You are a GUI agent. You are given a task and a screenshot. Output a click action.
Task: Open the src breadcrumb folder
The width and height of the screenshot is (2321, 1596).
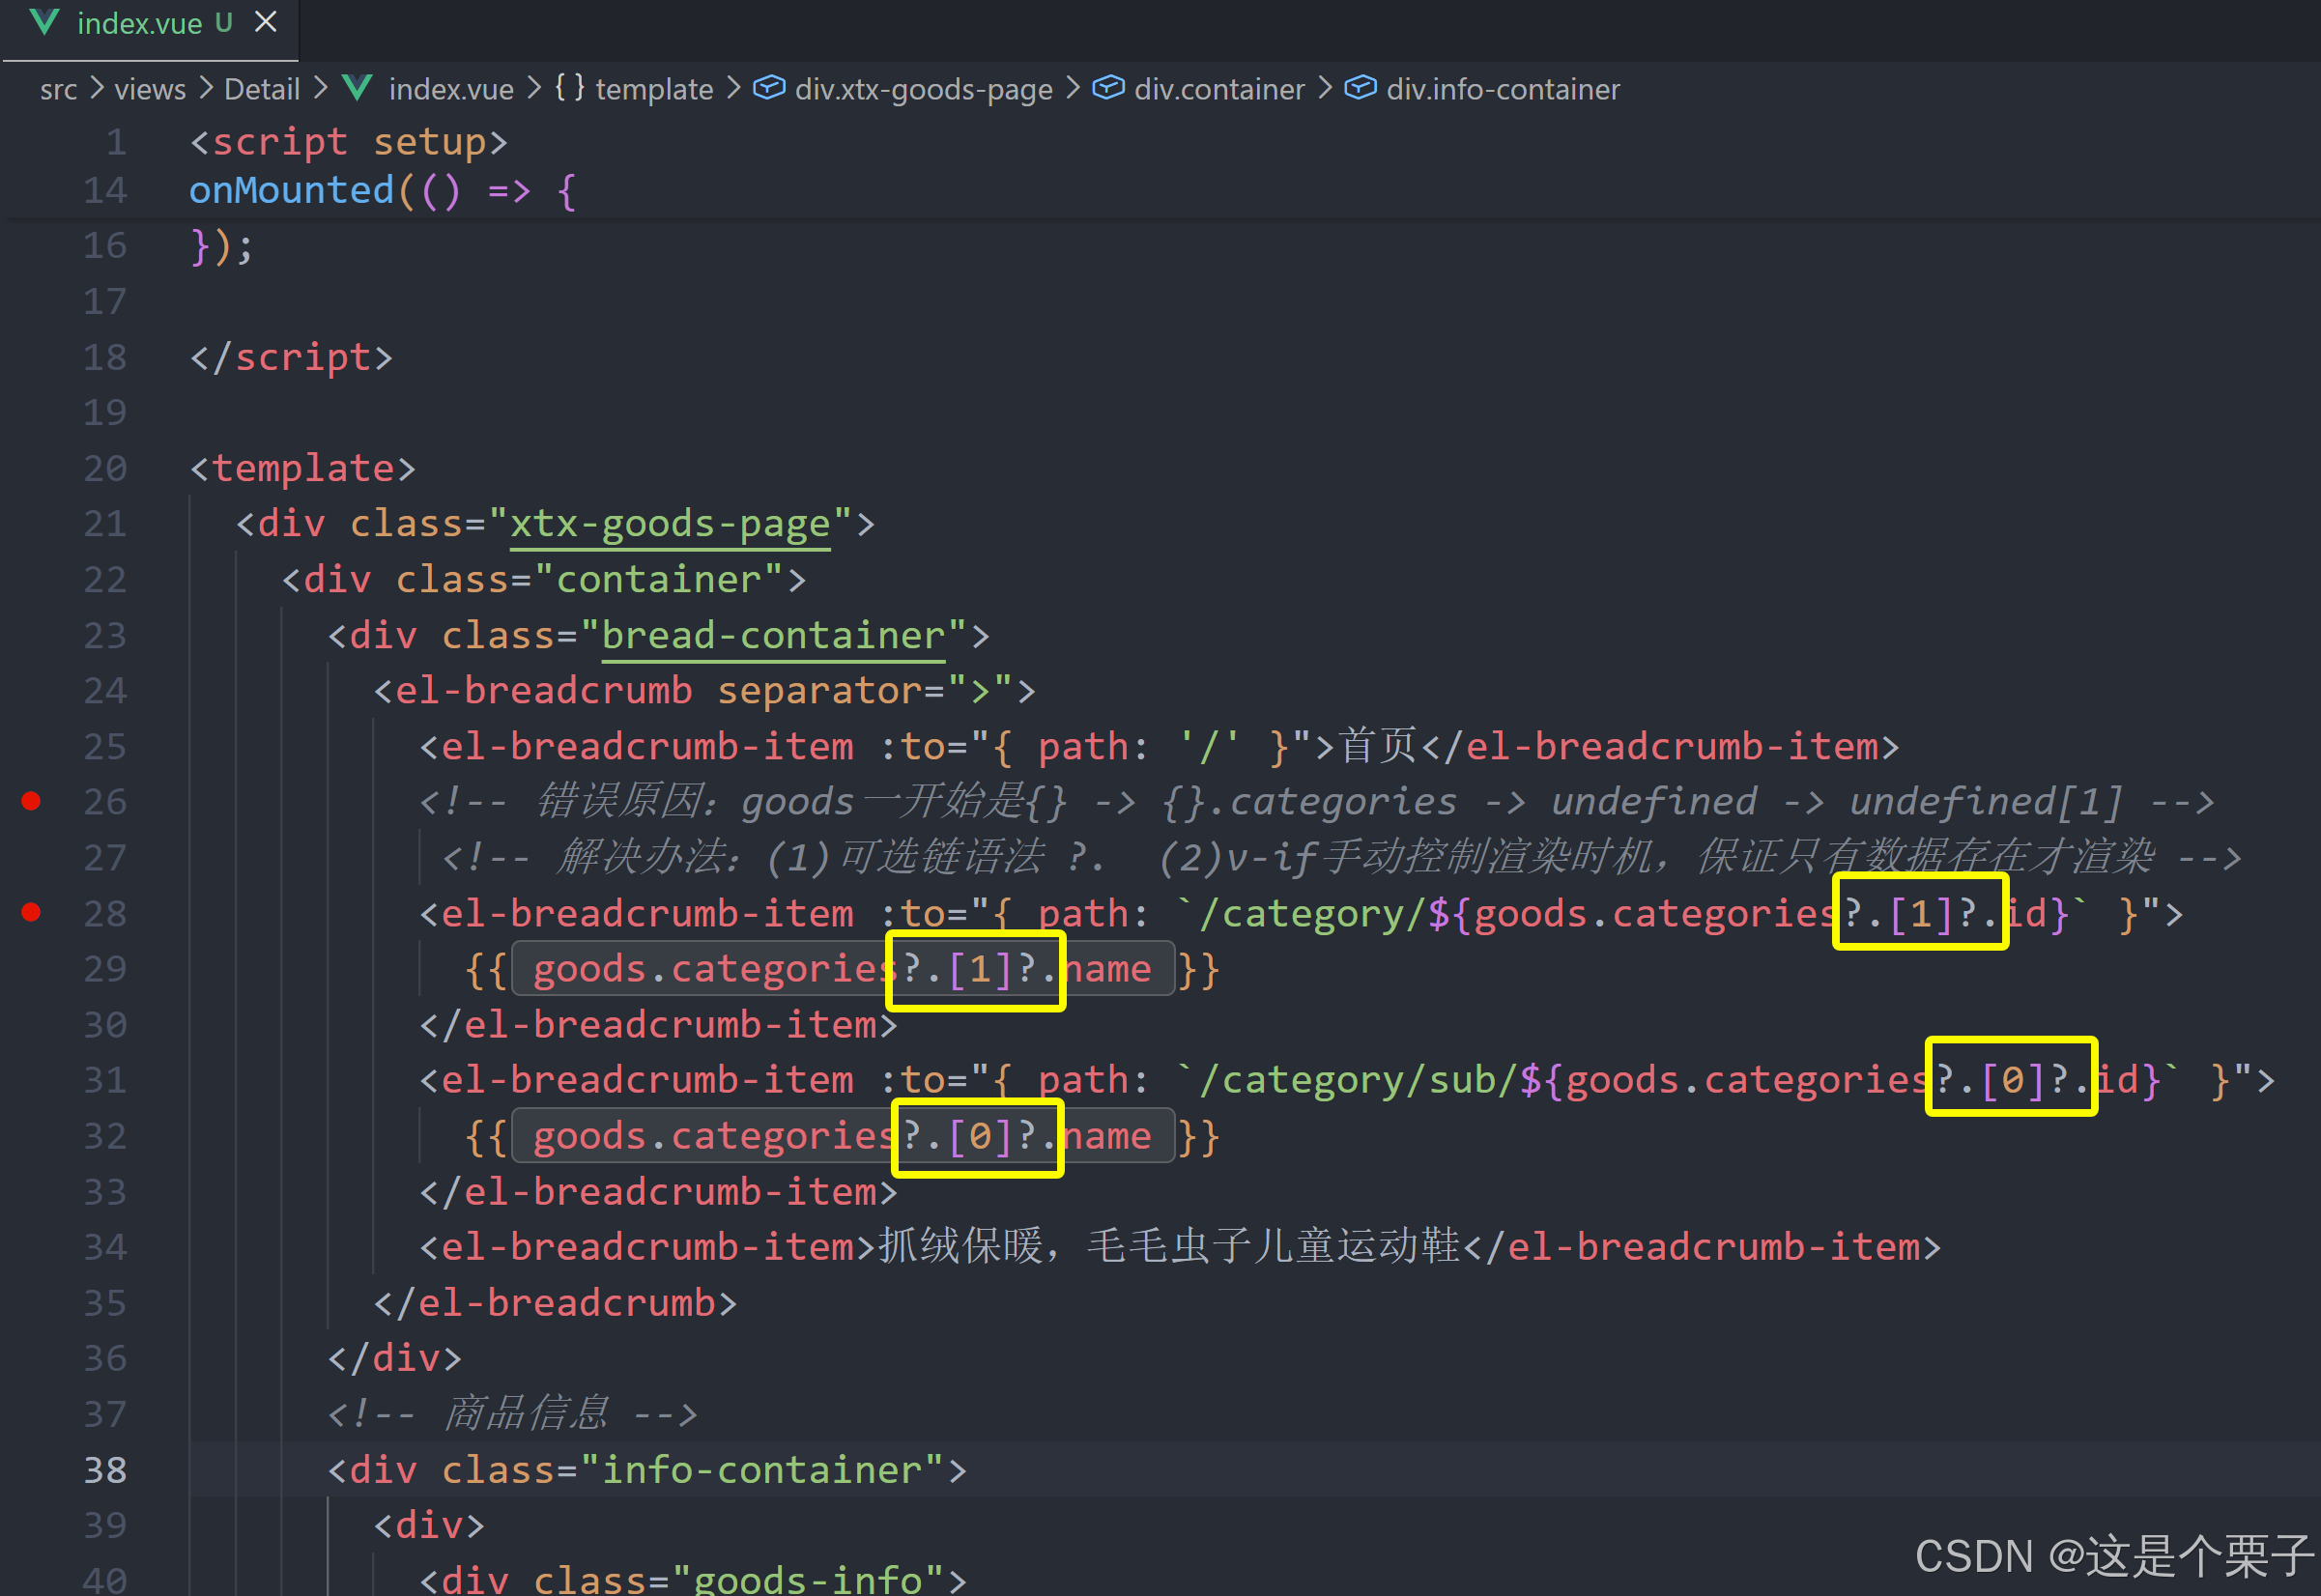pyautogui.click(x=58, y=90)
